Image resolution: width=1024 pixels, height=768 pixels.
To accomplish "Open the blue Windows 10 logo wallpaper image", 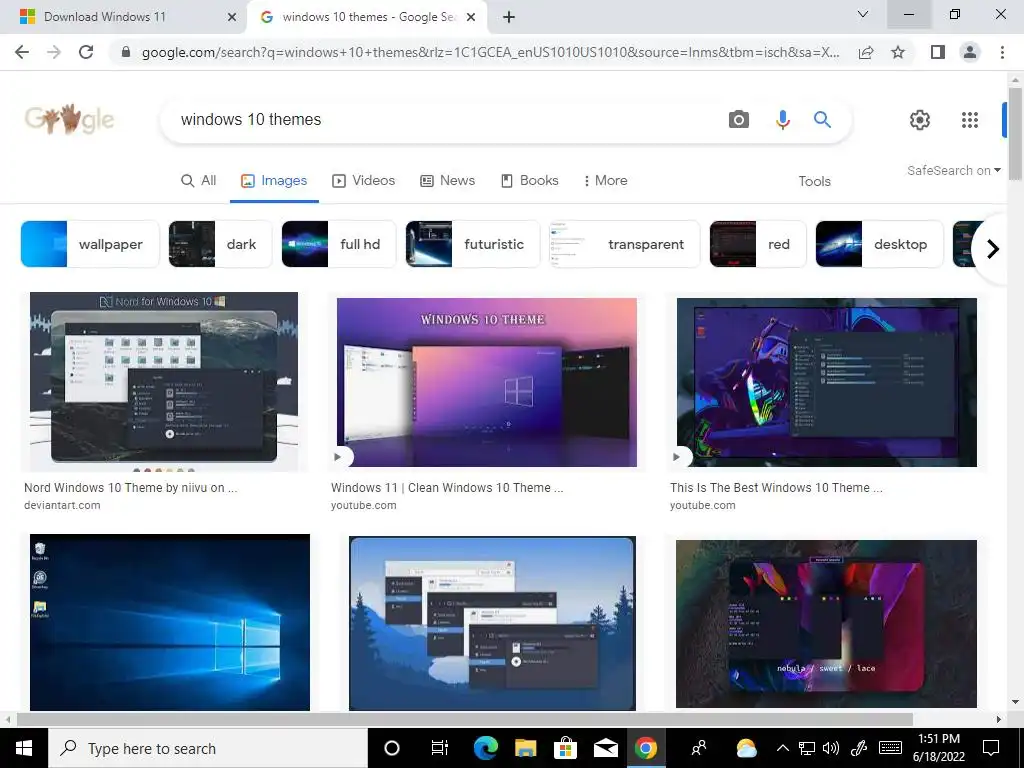I will (170, 622).
